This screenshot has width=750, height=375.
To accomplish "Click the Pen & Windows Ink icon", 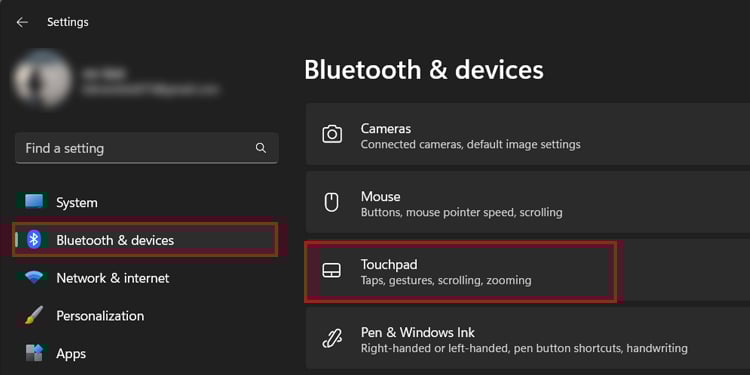I will pos(331,338).
